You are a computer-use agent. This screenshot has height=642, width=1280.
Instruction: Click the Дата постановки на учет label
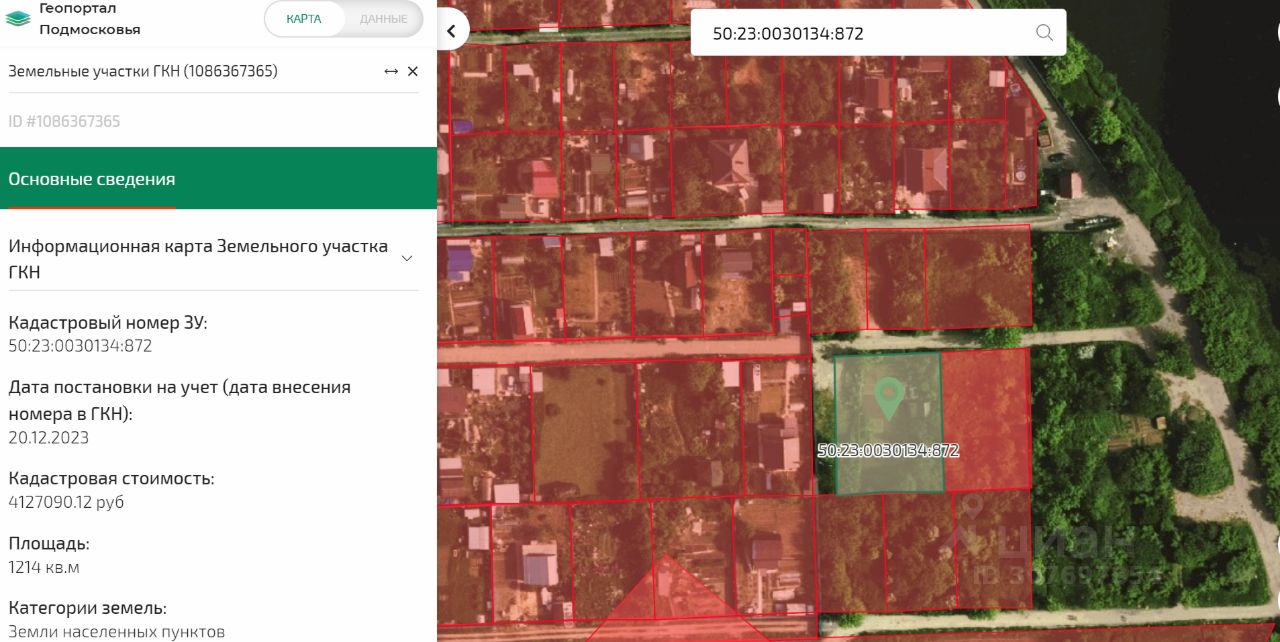[180, 400]
